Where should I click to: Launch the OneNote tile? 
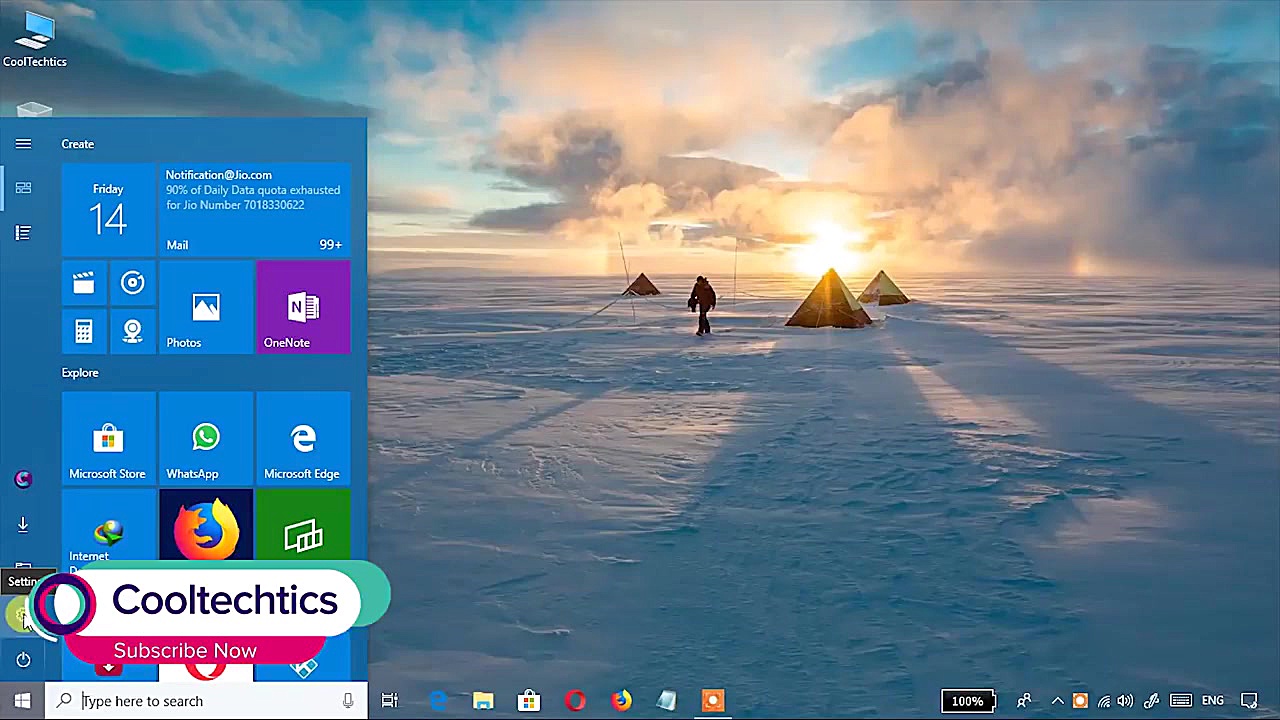[x=303, y=307]
